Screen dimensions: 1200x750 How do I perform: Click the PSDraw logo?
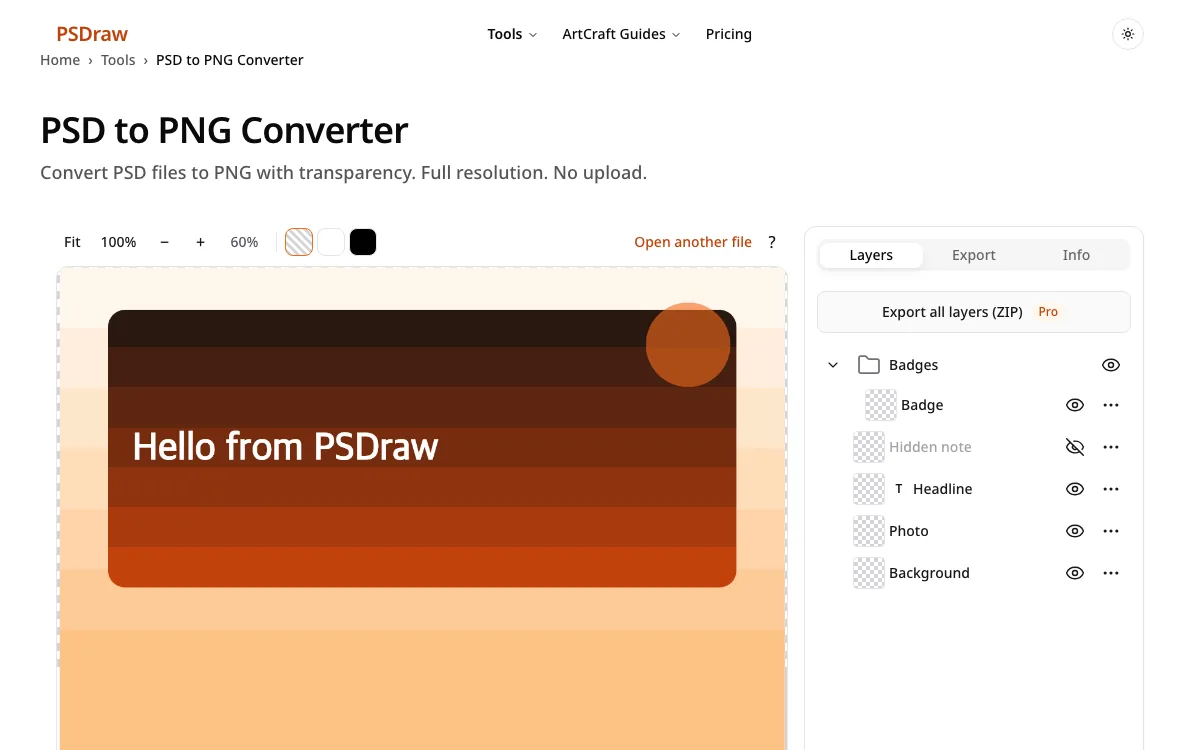[x=92, y=34]
